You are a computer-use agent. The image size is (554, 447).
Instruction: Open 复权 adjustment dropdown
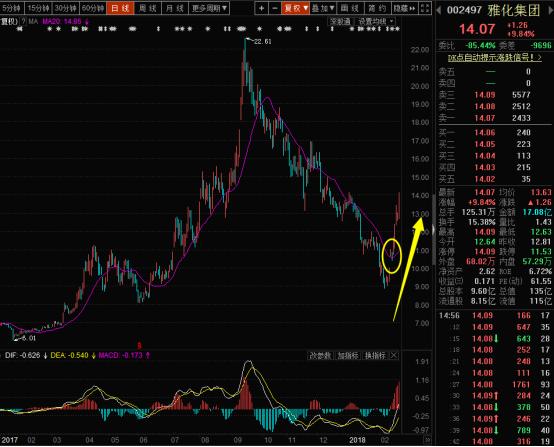click(x=295, y=8)
